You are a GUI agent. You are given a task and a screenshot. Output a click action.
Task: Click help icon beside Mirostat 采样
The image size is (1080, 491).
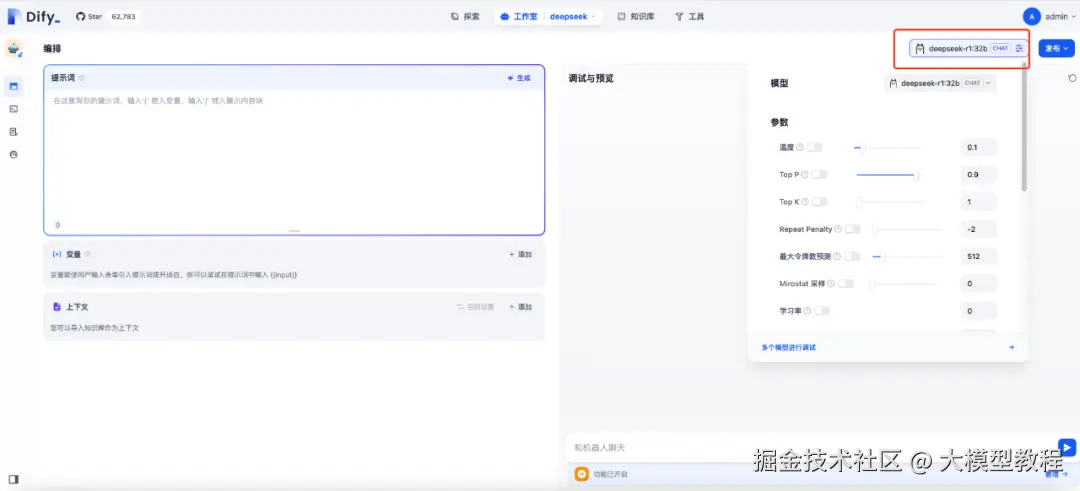pyautogui.click(x=831, y=283)
